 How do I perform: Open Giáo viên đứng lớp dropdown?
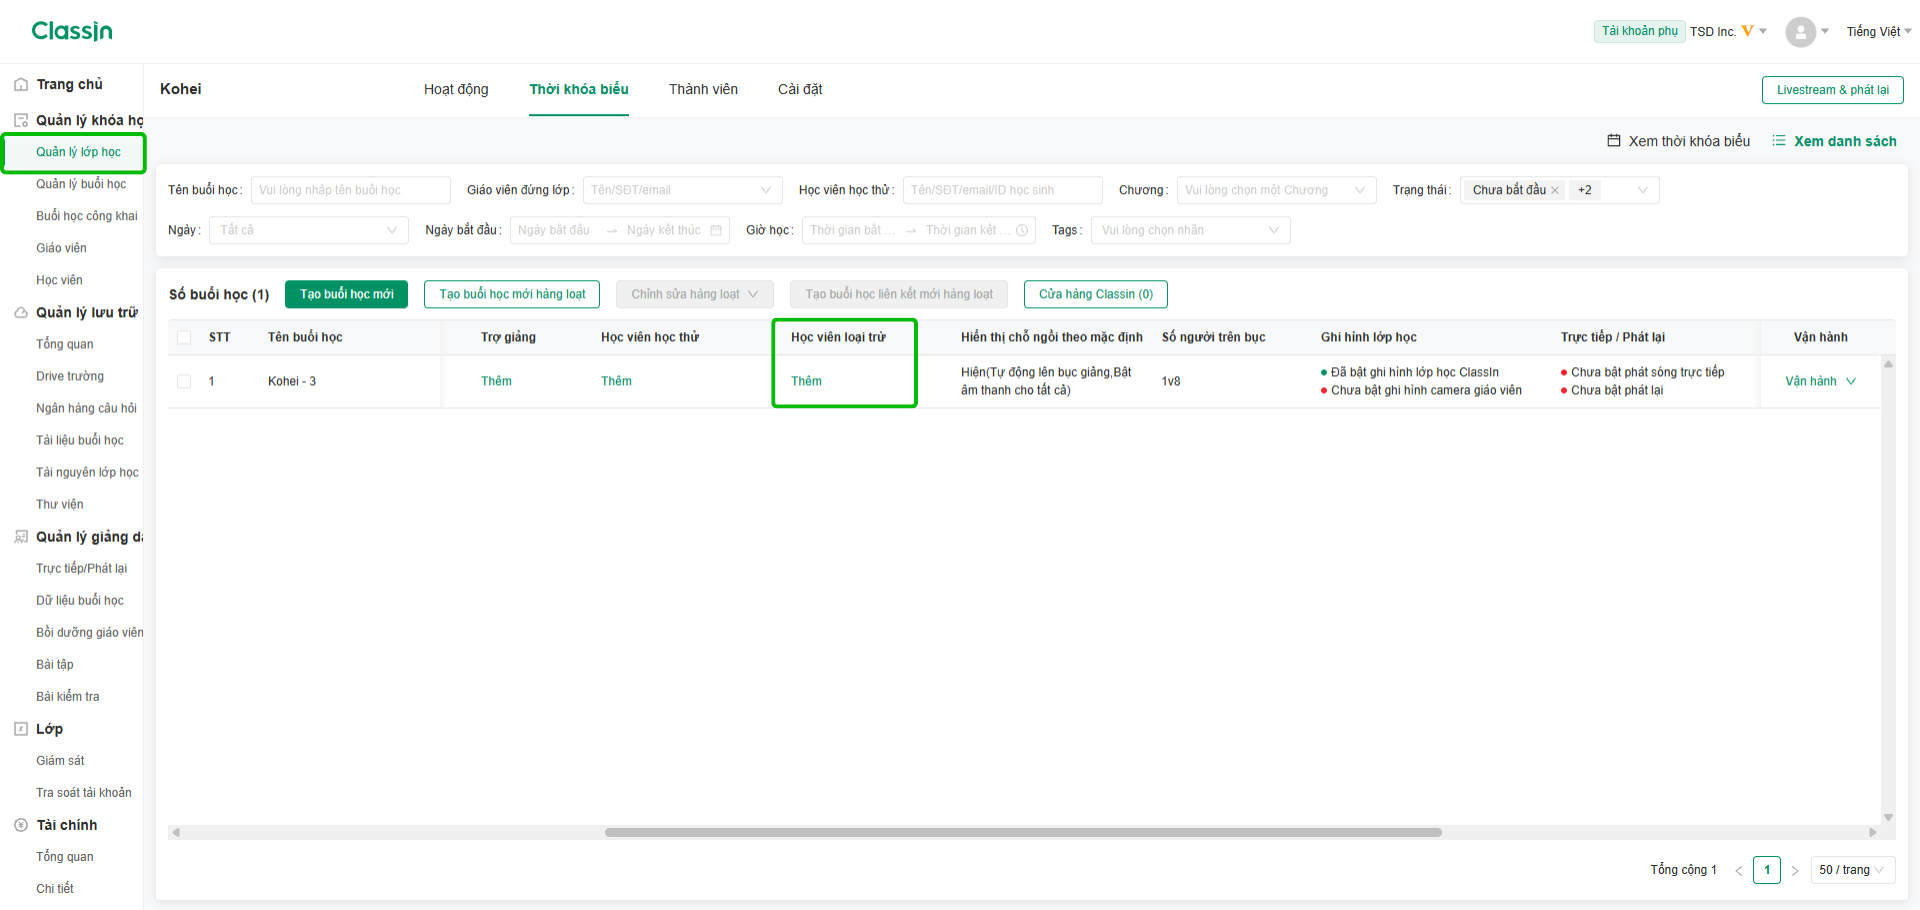click(x=682, y=190)
